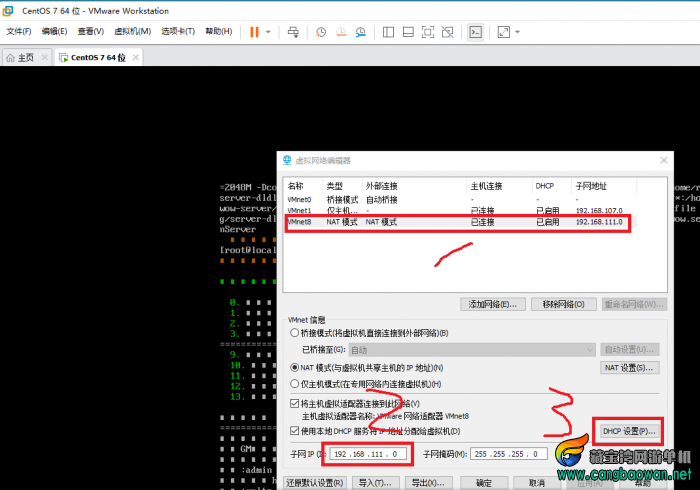Close the 虚拟网络编辑器 dialog
700x490 pixels.
664,160
